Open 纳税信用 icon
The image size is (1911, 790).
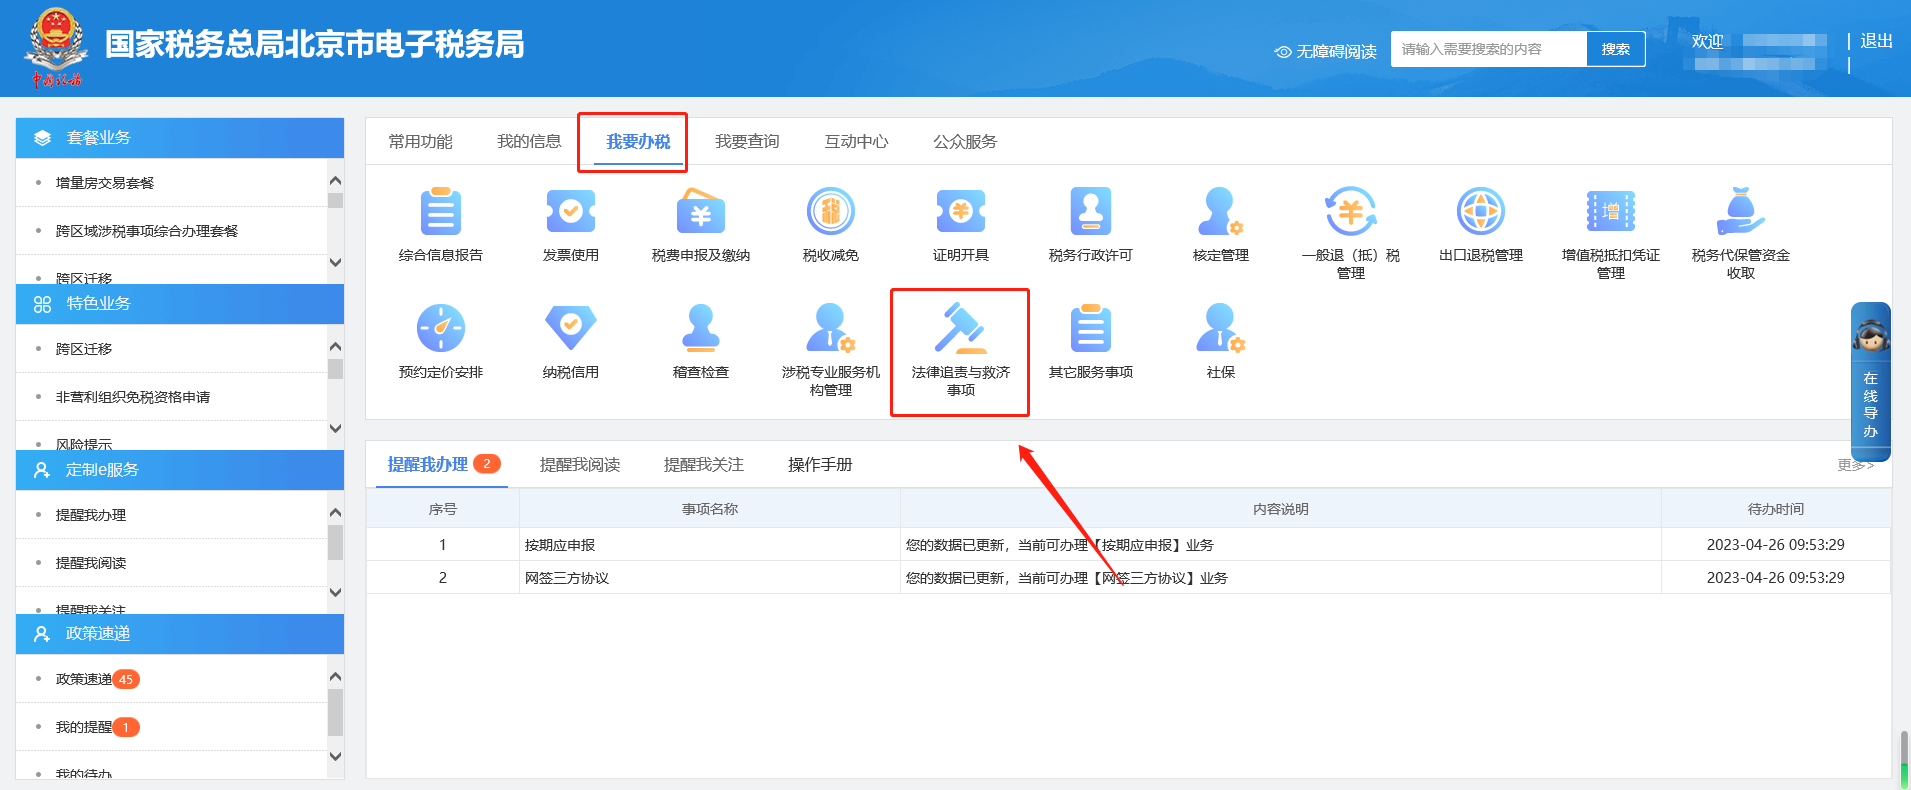click(x=571, y=328)
